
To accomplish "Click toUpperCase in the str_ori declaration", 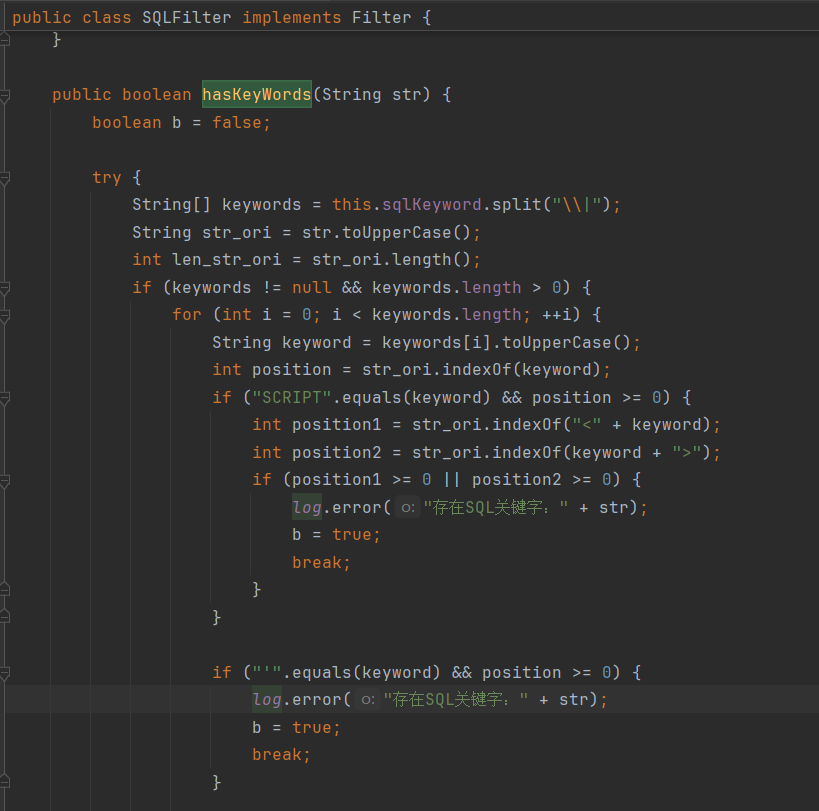I will click(x=396, y=232).
